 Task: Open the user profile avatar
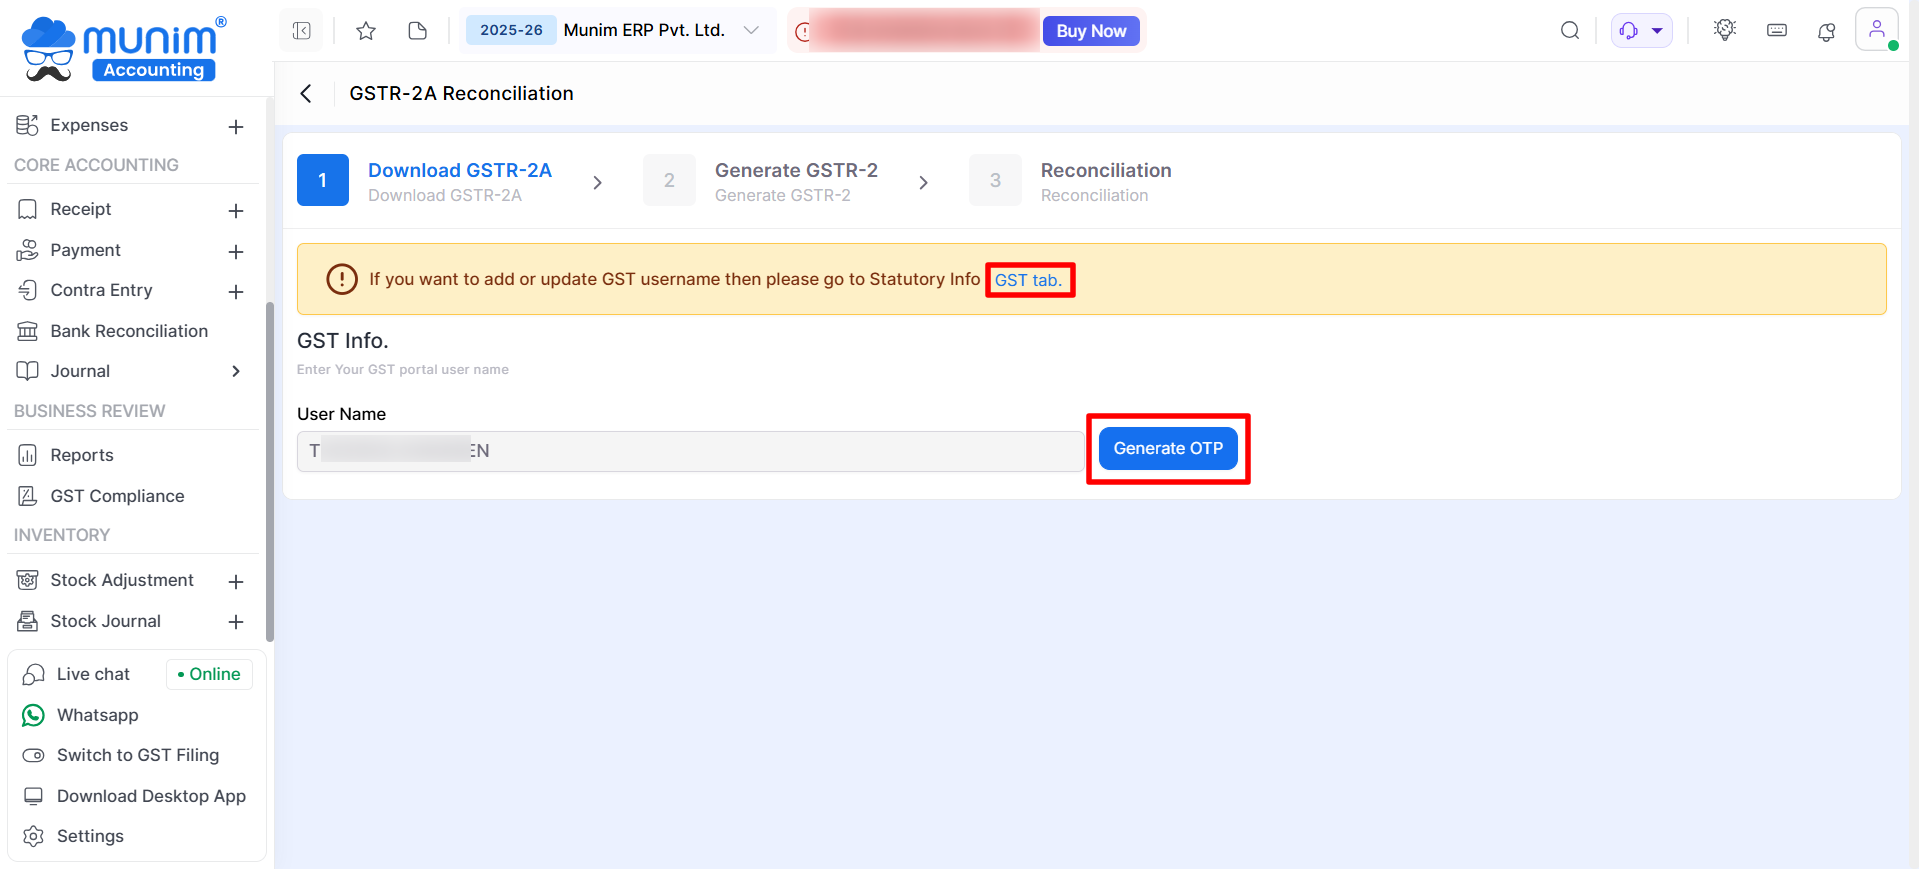[1877, 29]
